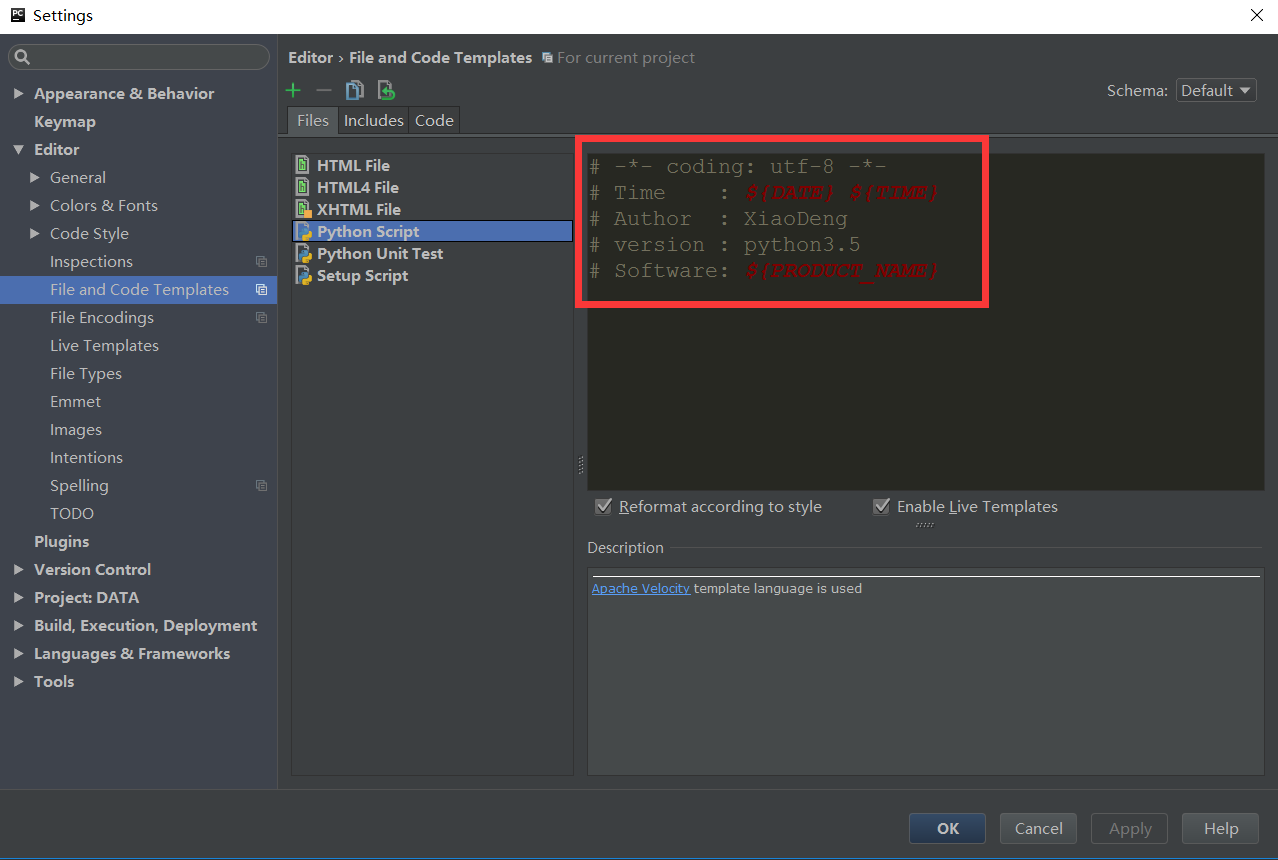Click the Setup Script file icon
Screen dimensions: 1278x860
click(x=304, y=275)
